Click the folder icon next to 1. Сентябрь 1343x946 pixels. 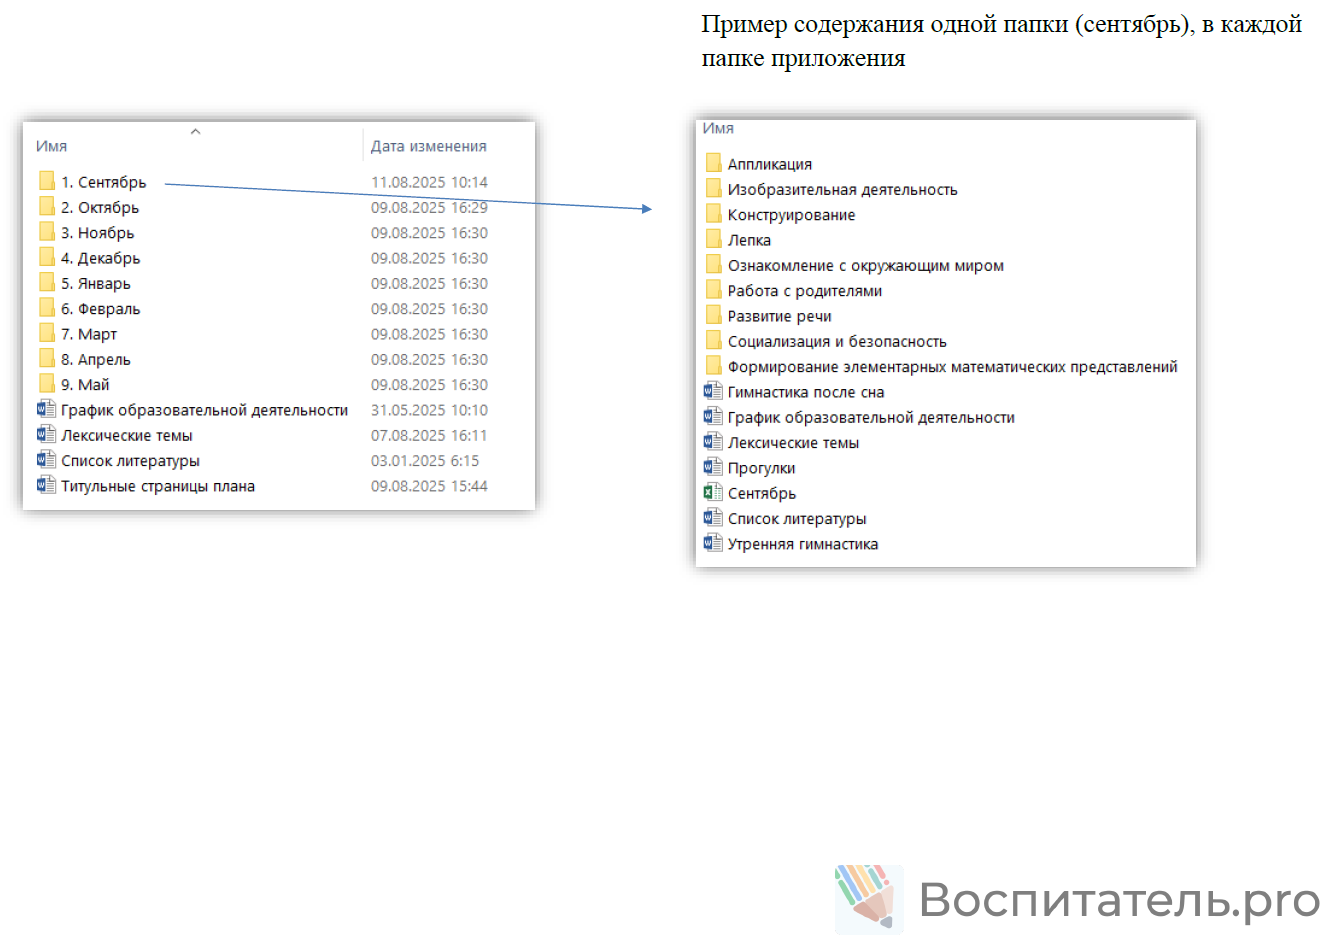click(46, 181)
